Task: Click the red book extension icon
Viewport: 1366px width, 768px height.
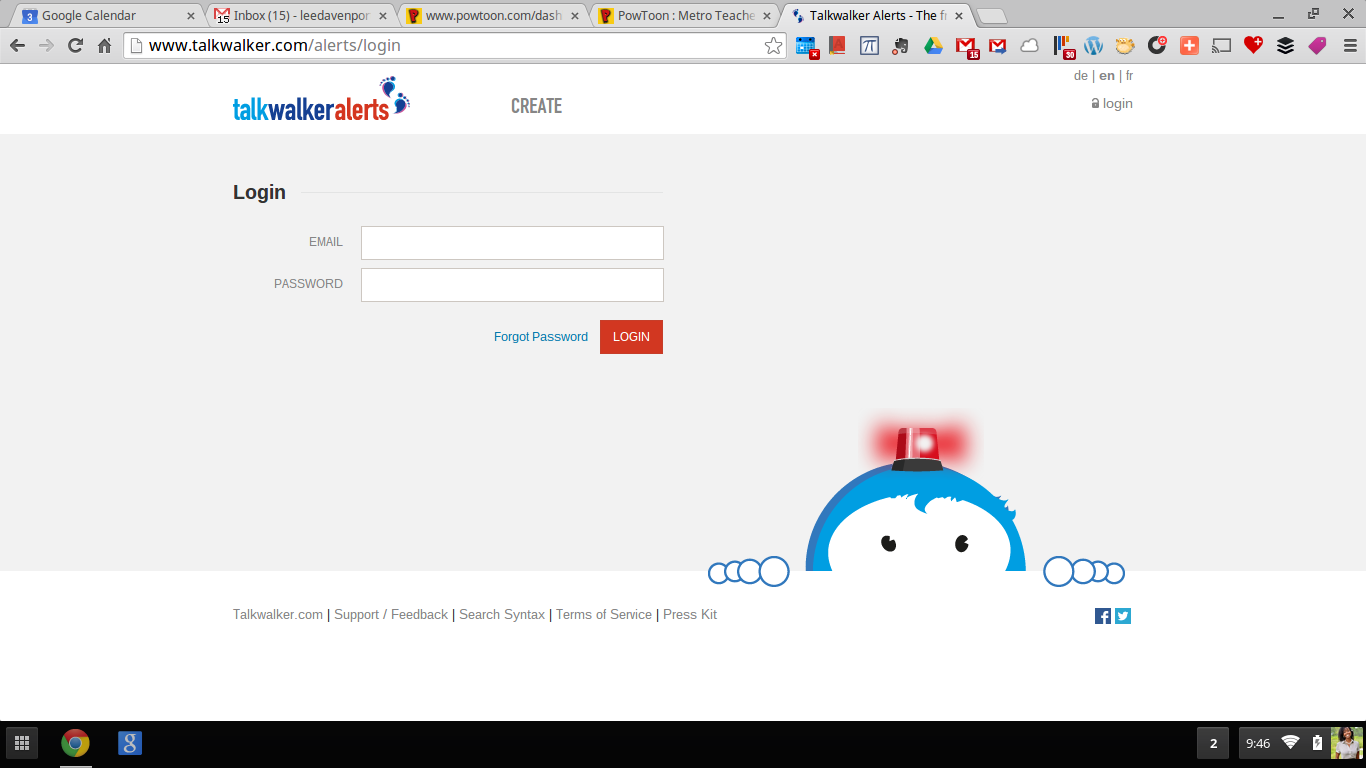Action: [x=838, y=45]
